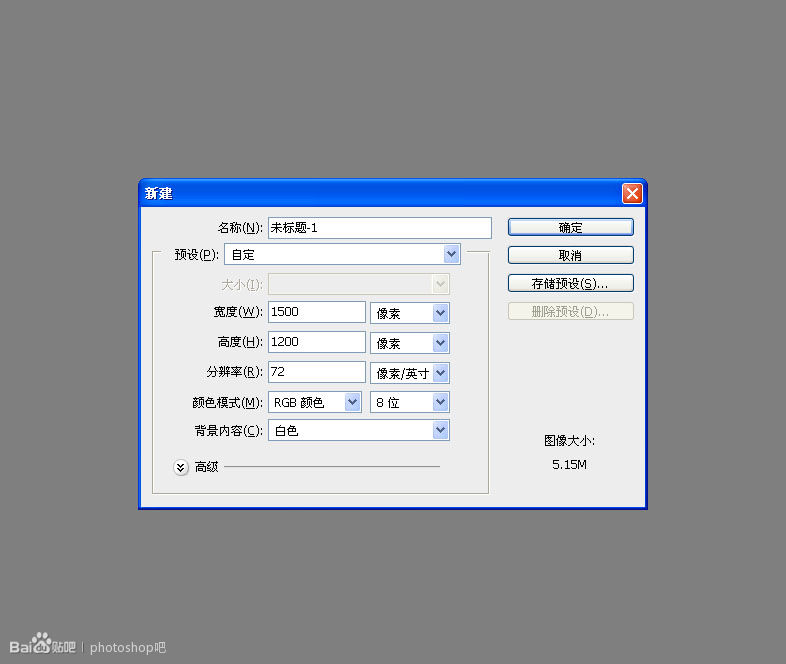Screen dimensions: 786x664
Task: Click the 高度 field with value 1200
Action: coord(317,342)
